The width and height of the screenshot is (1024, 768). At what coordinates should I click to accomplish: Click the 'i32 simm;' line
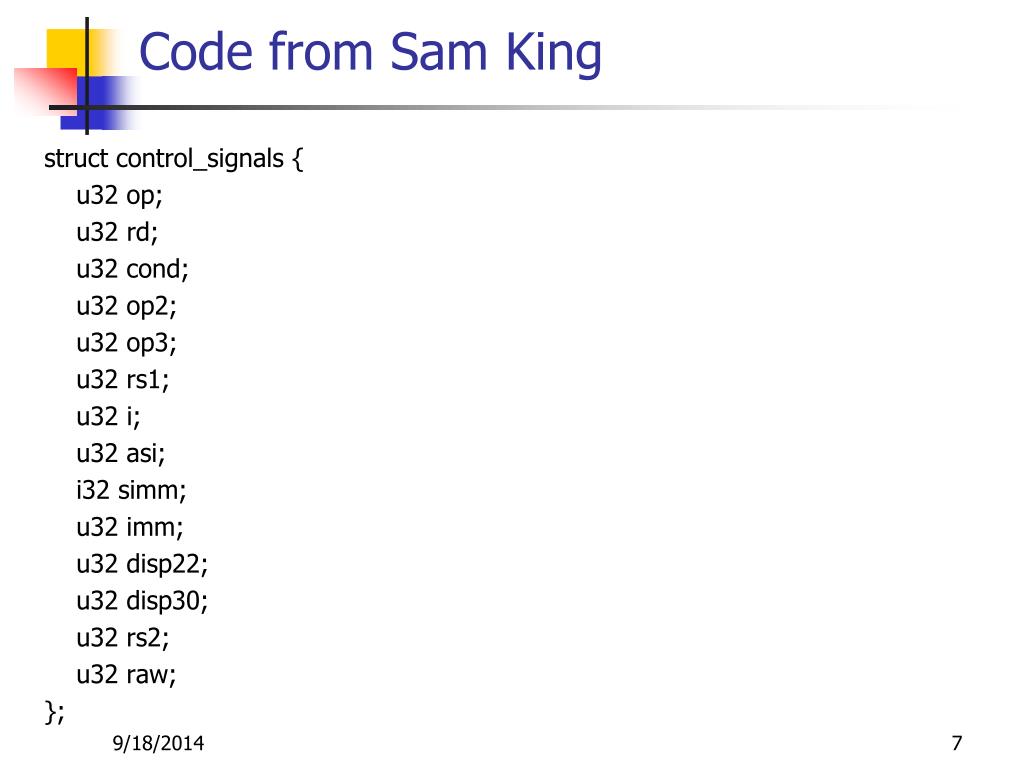[131, 490]
